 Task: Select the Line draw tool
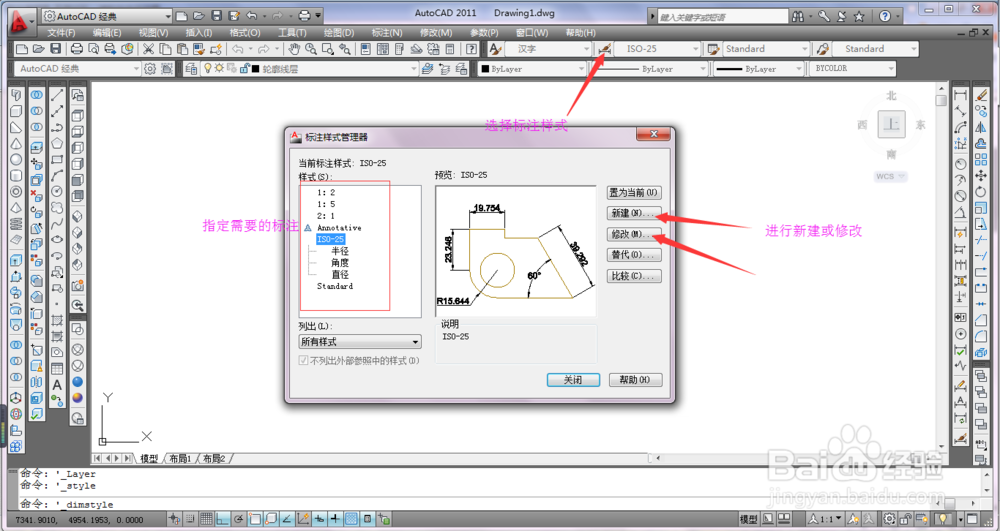pyautogui.click(x=57, y=95)
